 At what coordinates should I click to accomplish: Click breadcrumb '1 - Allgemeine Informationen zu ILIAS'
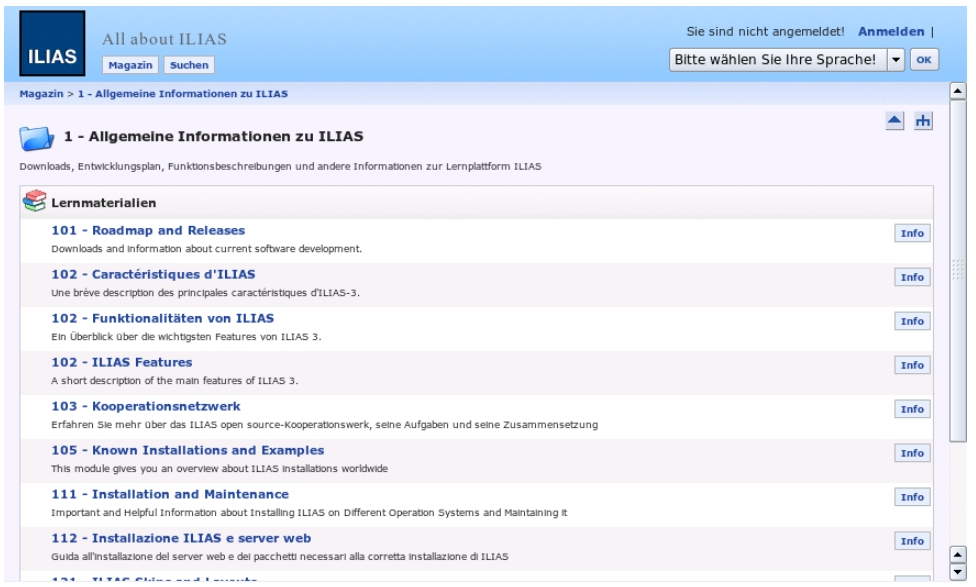point(182,94)
